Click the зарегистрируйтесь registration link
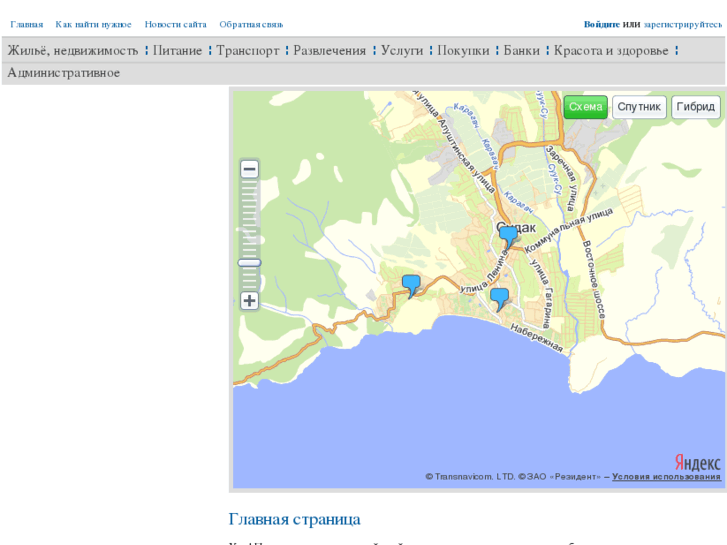 pyautogui.click(x=682, y=25)
